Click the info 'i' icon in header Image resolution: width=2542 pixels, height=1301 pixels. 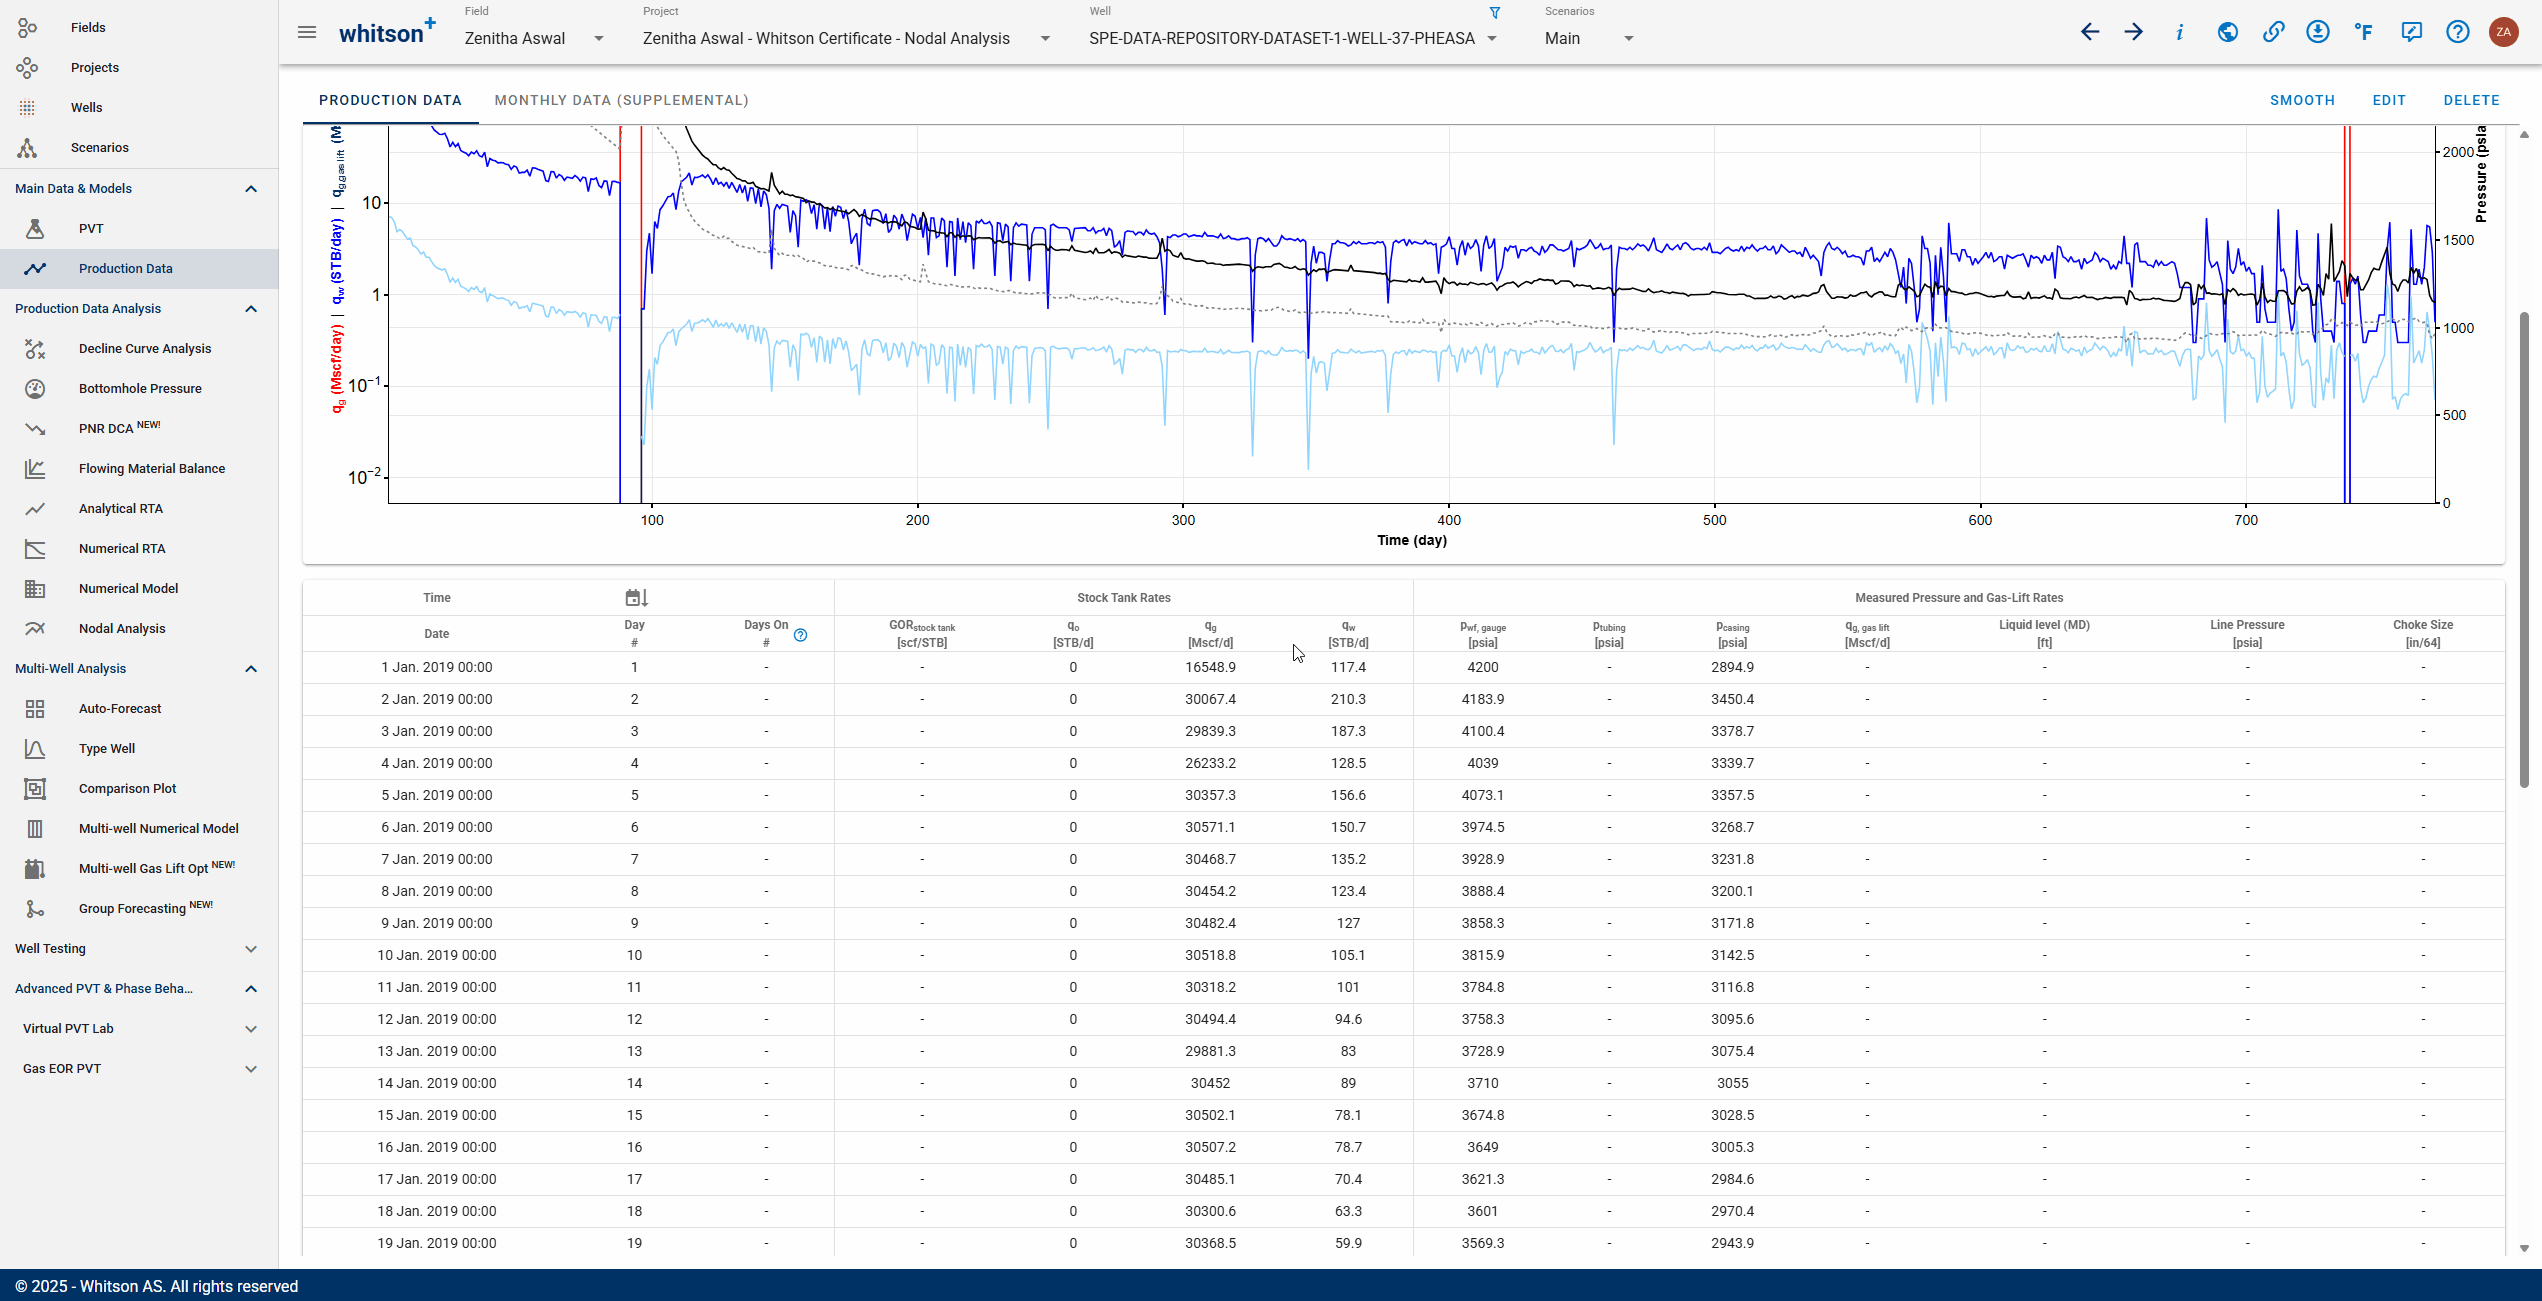[x=2179, y=32]
